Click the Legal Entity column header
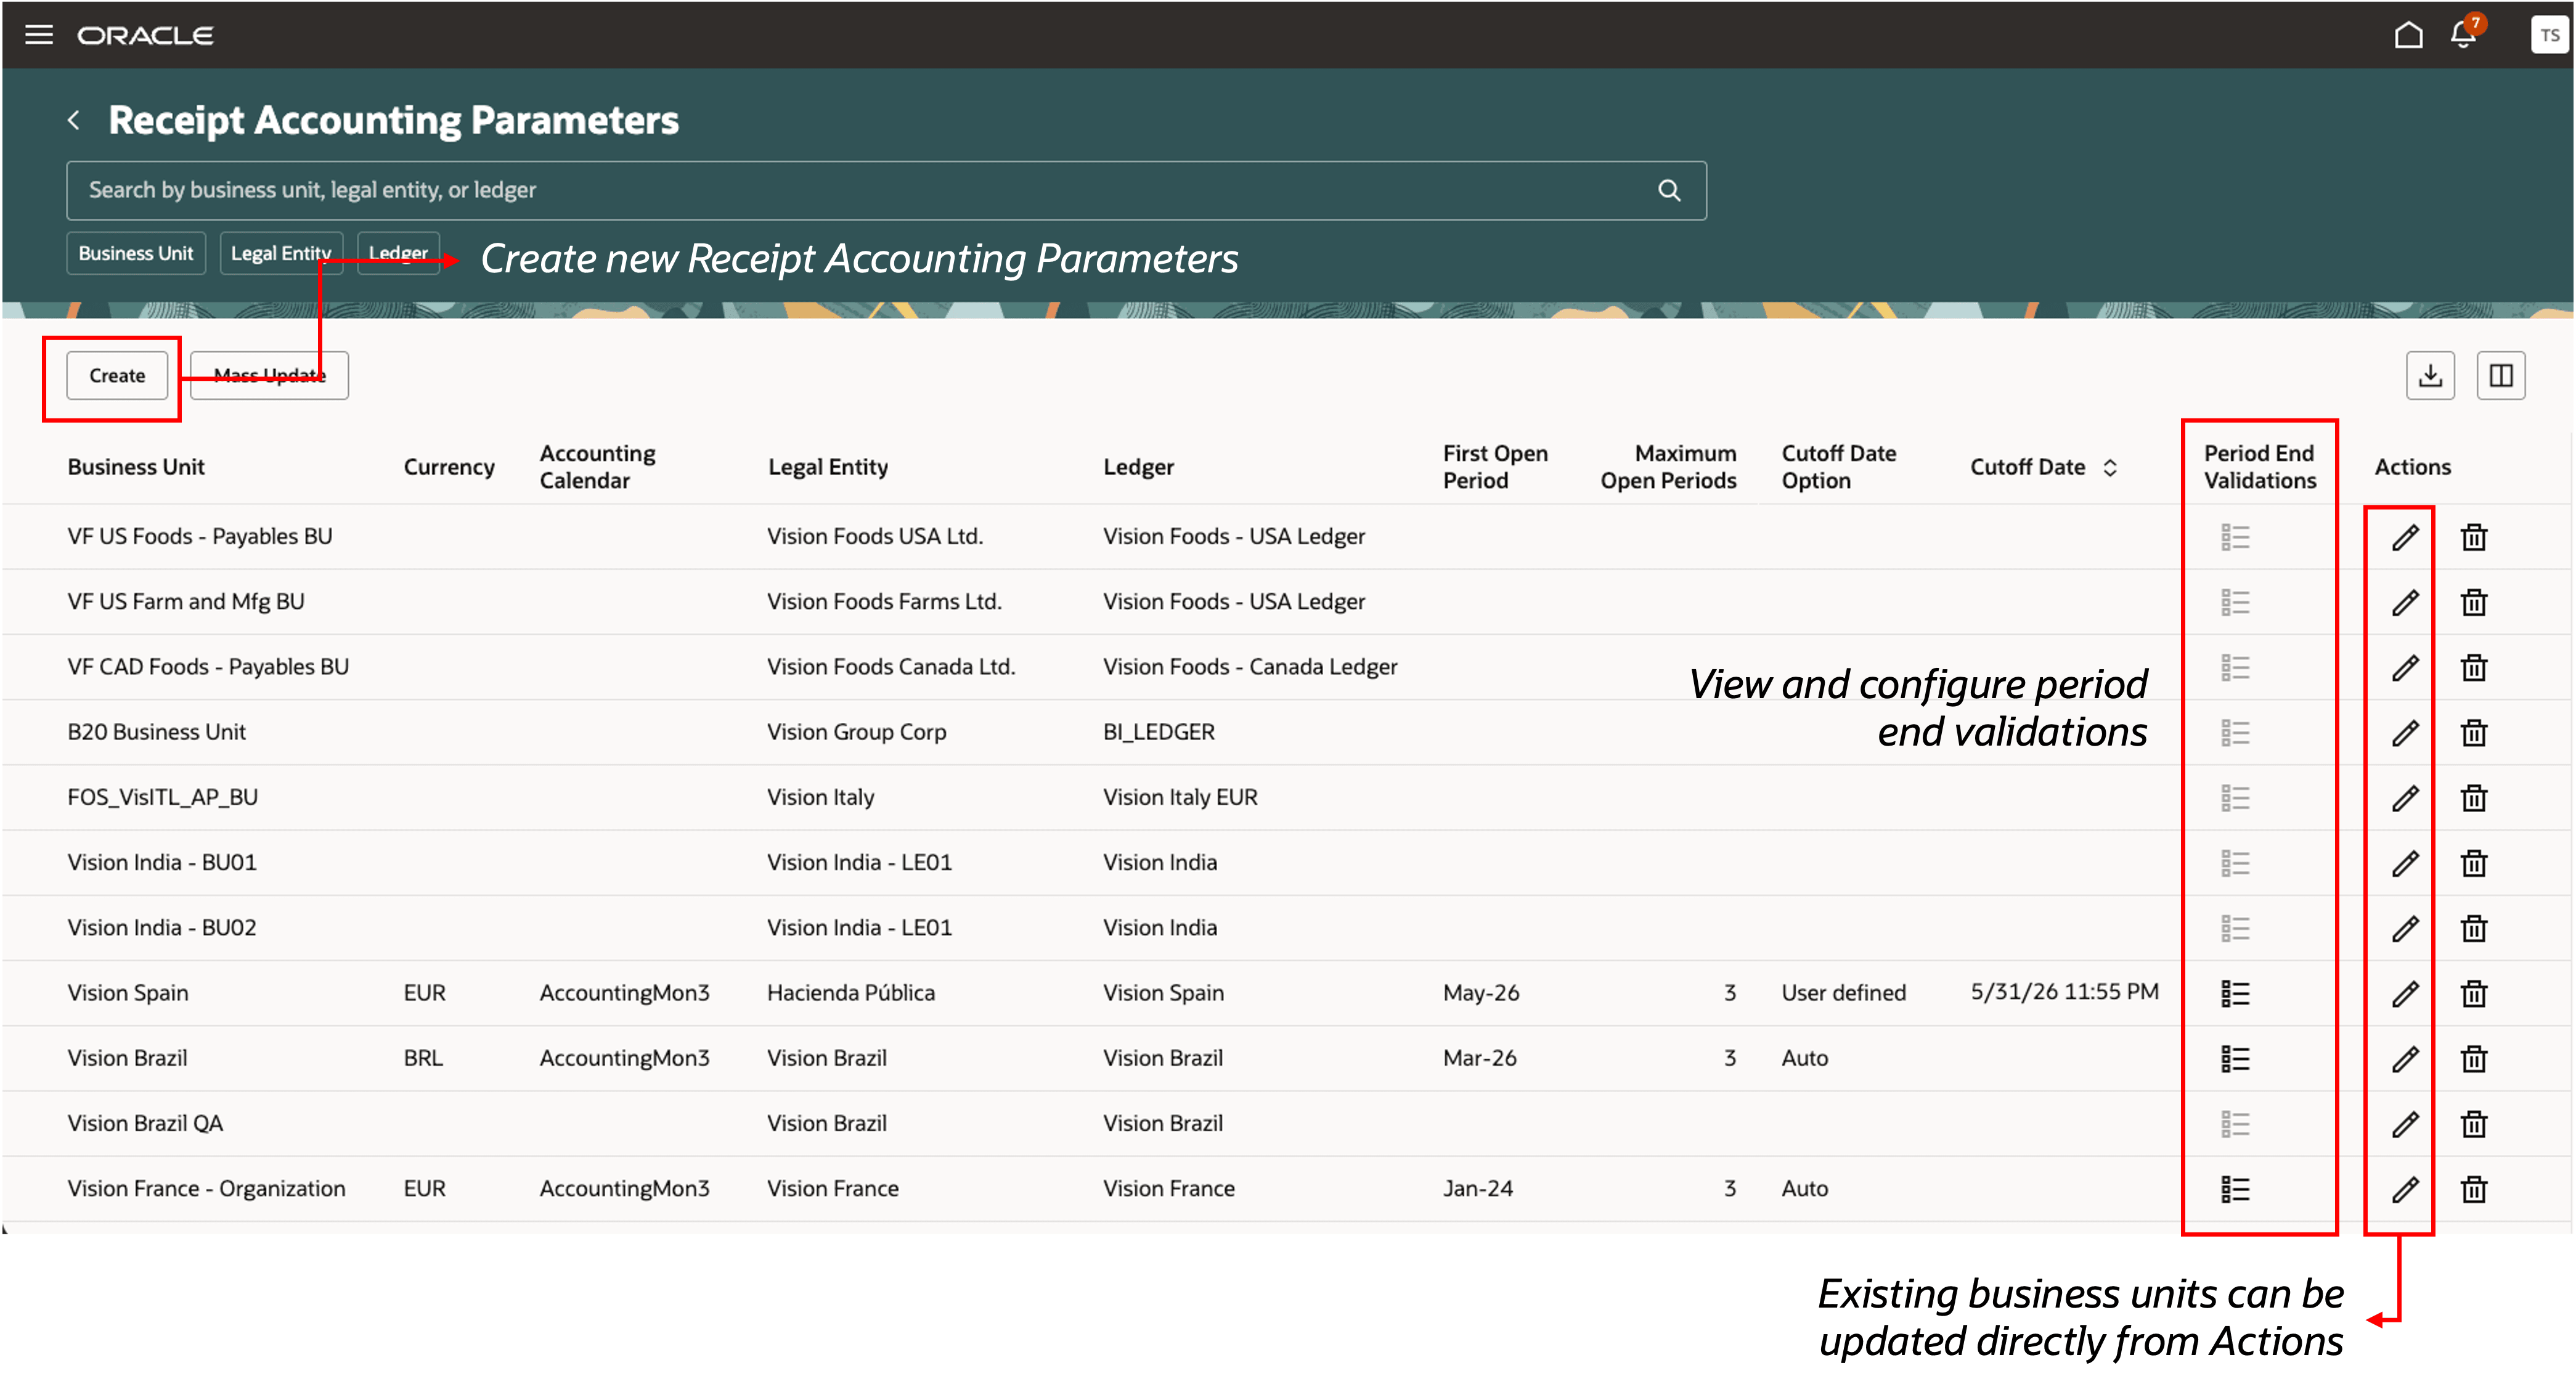 tap(828, 467)
